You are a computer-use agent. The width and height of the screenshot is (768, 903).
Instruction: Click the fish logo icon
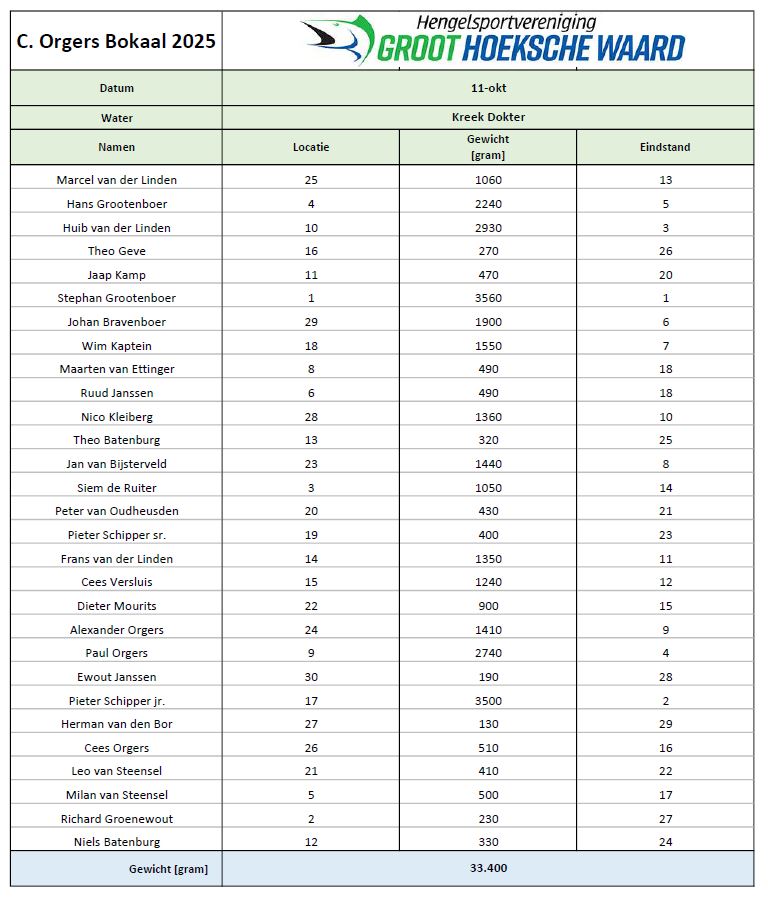pos(336,40)
